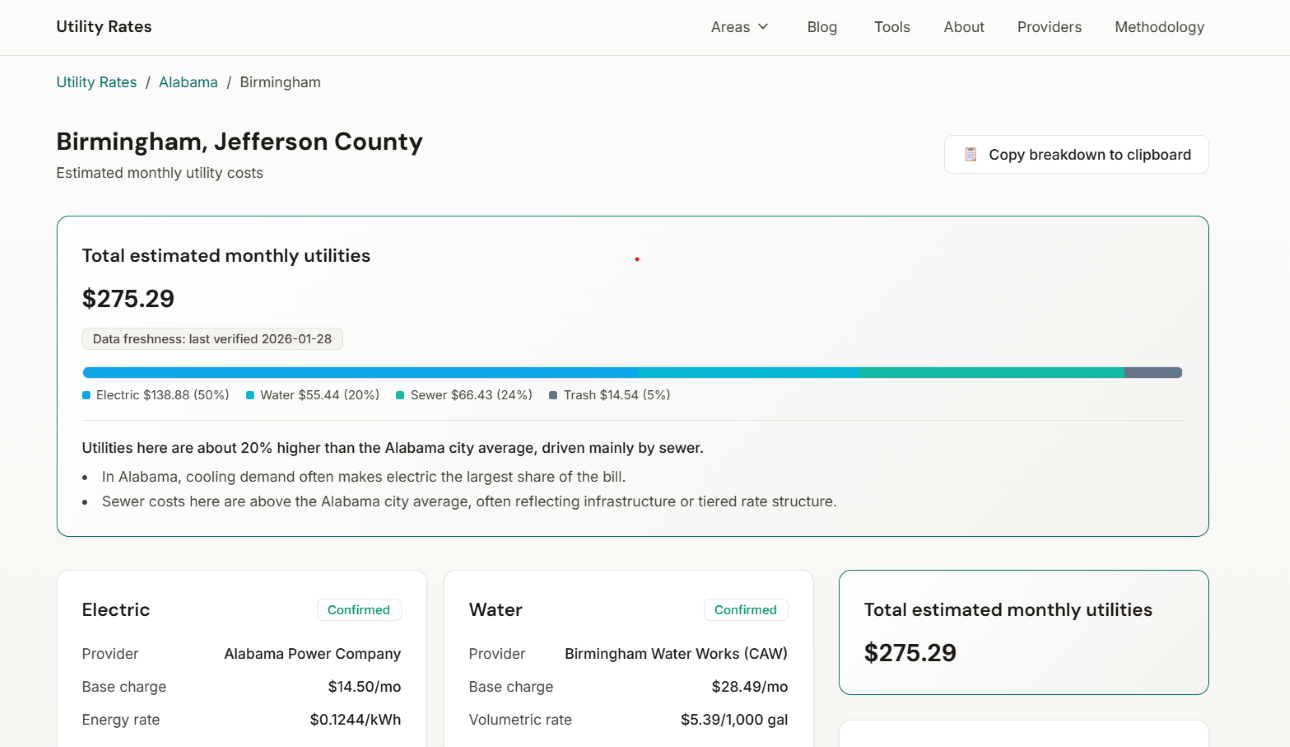Click the Confirmed badge on the Water card
Image resolution: width=1290 pixels, height=747 pixels.
746,609
